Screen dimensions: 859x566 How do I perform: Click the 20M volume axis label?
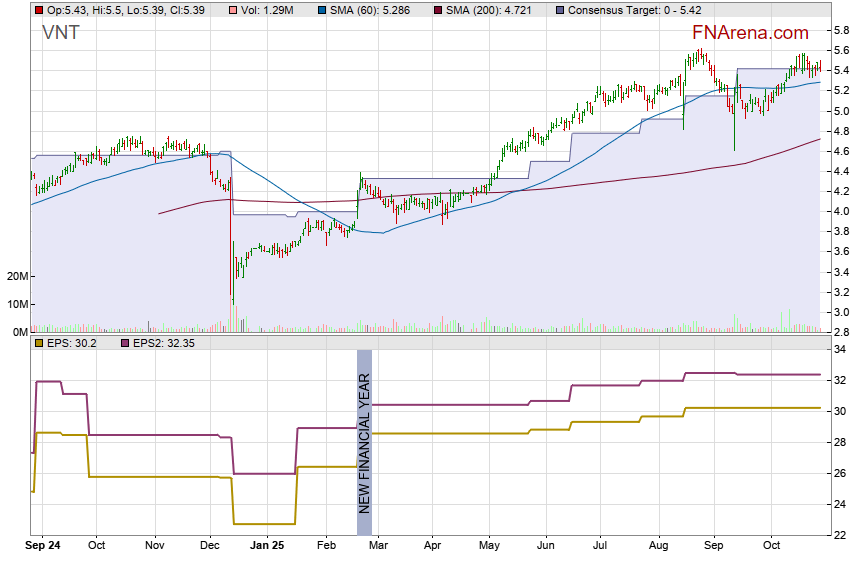[16, 276]
